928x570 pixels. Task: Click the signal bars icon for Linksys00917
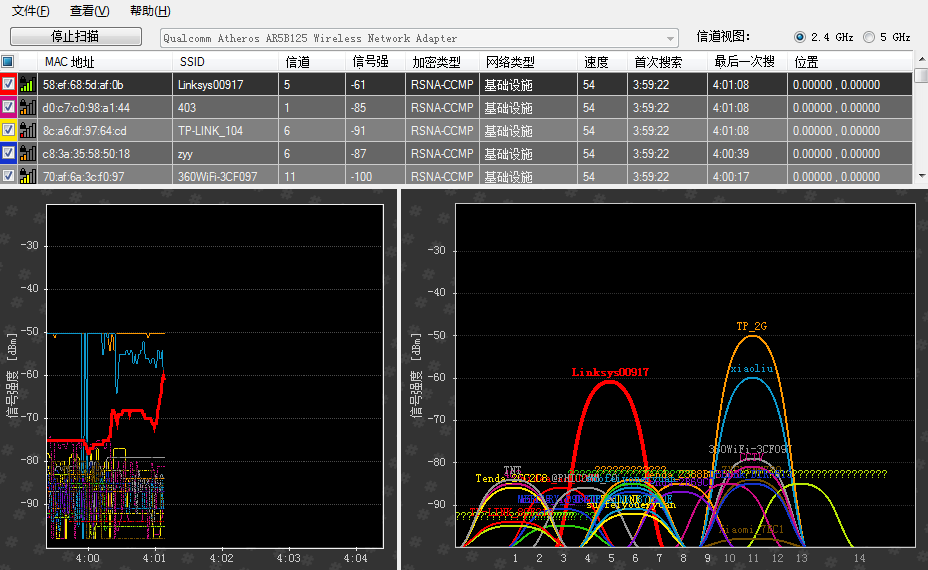[27, 85]
